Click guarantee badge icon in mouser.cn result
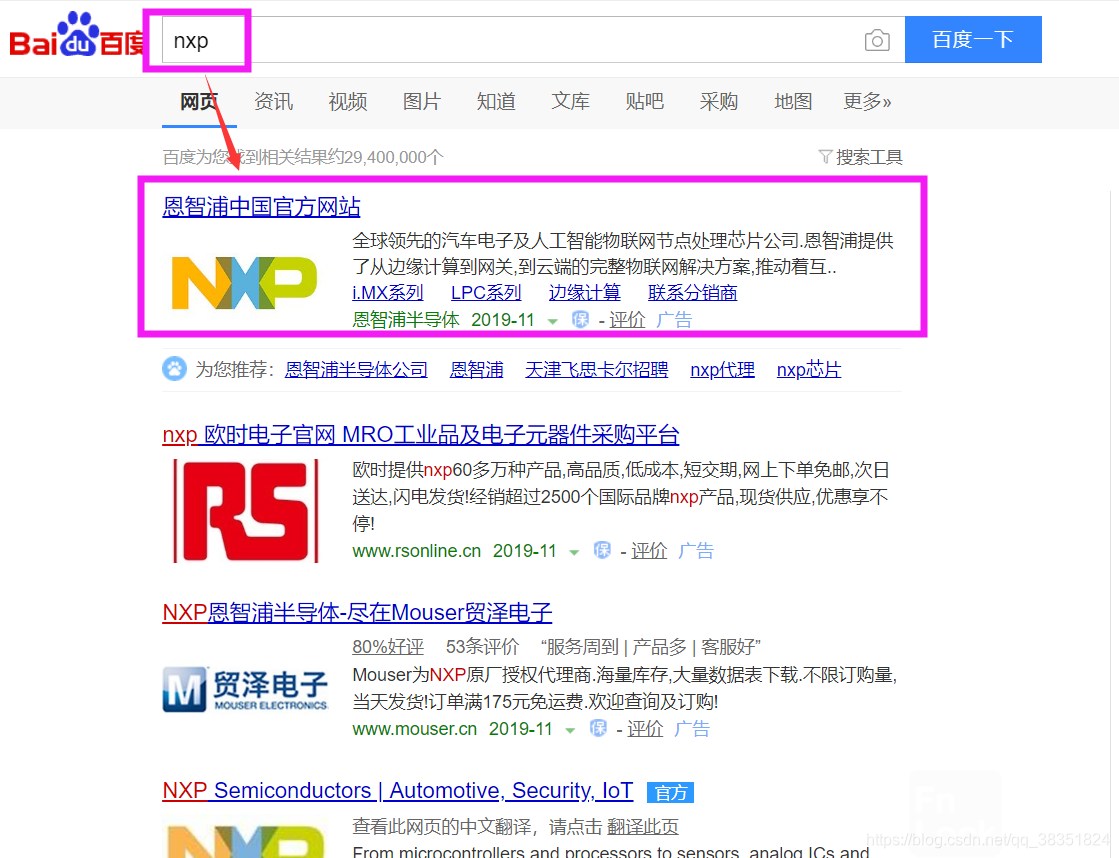The image size is (1119, 858). [x=598, y=728]
